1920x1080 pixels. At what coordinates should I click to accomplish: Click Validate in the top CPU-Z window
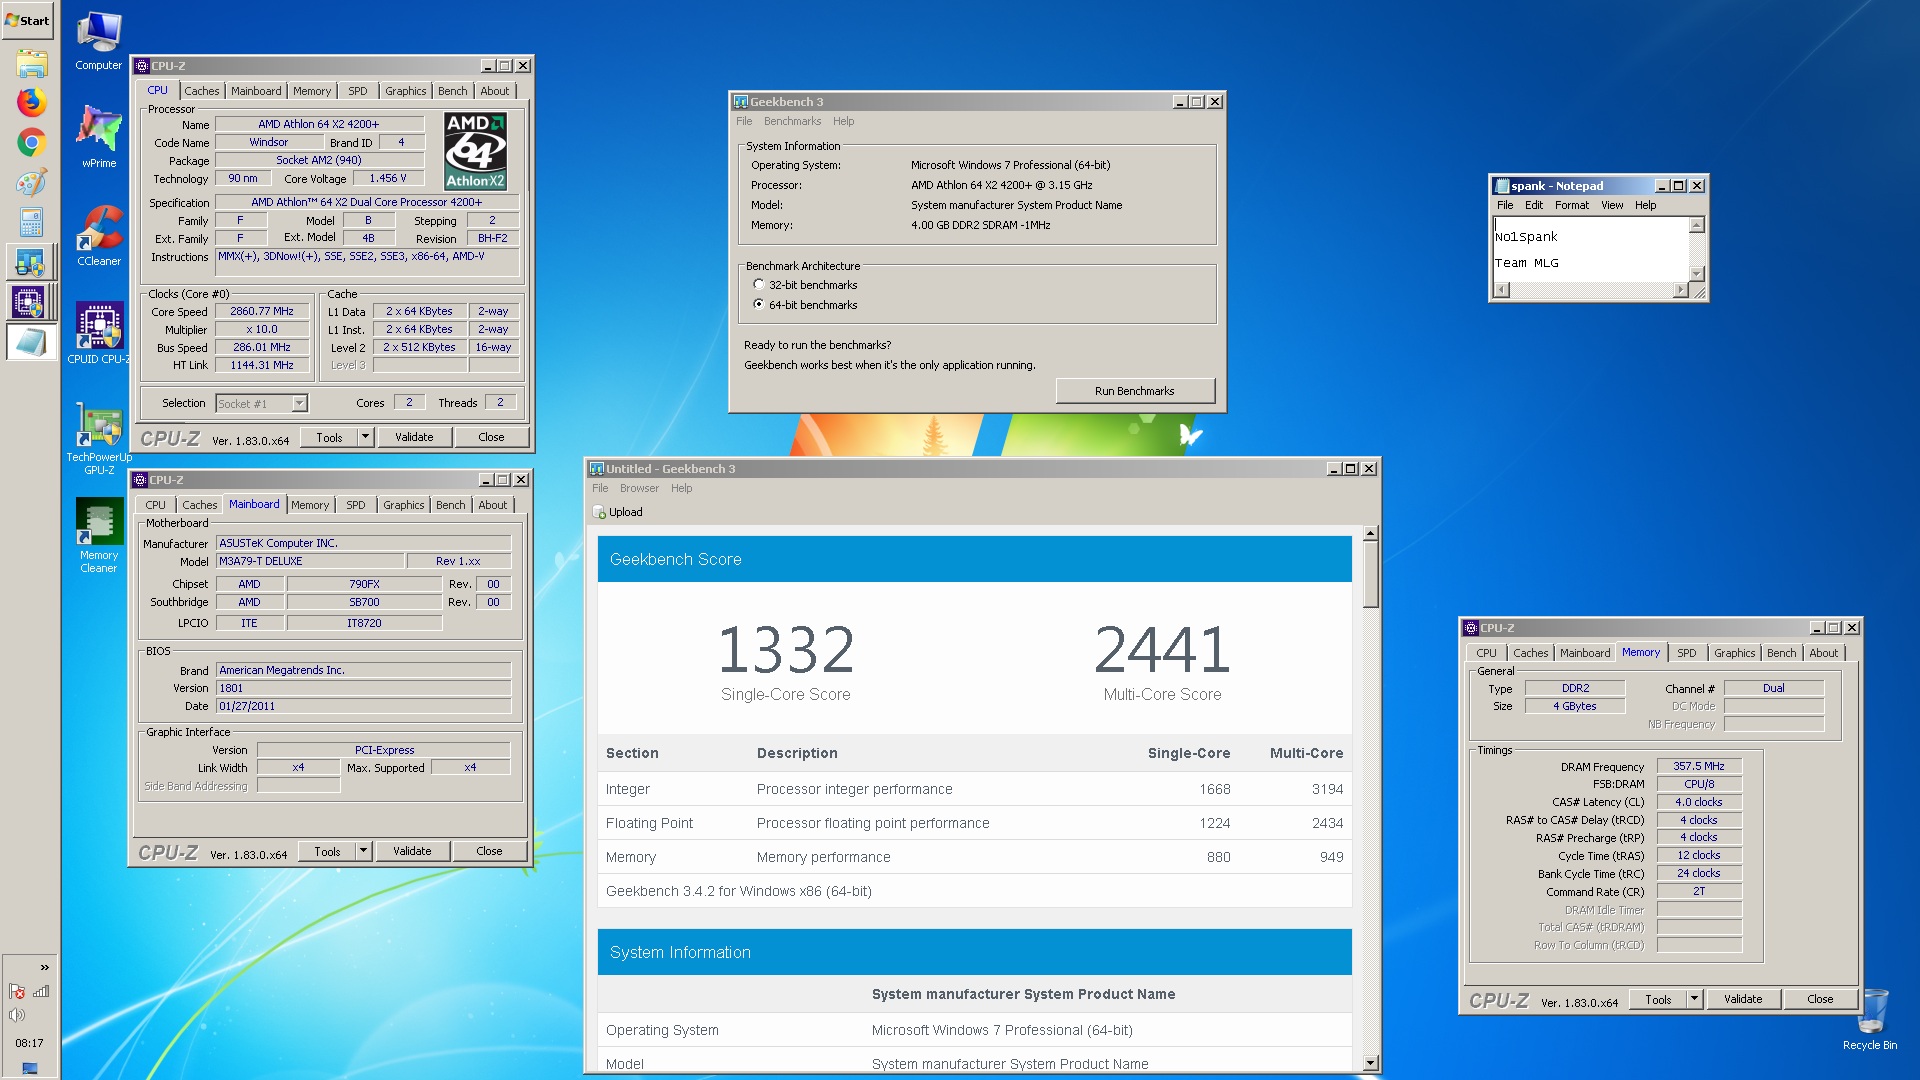tap(414, 437)
